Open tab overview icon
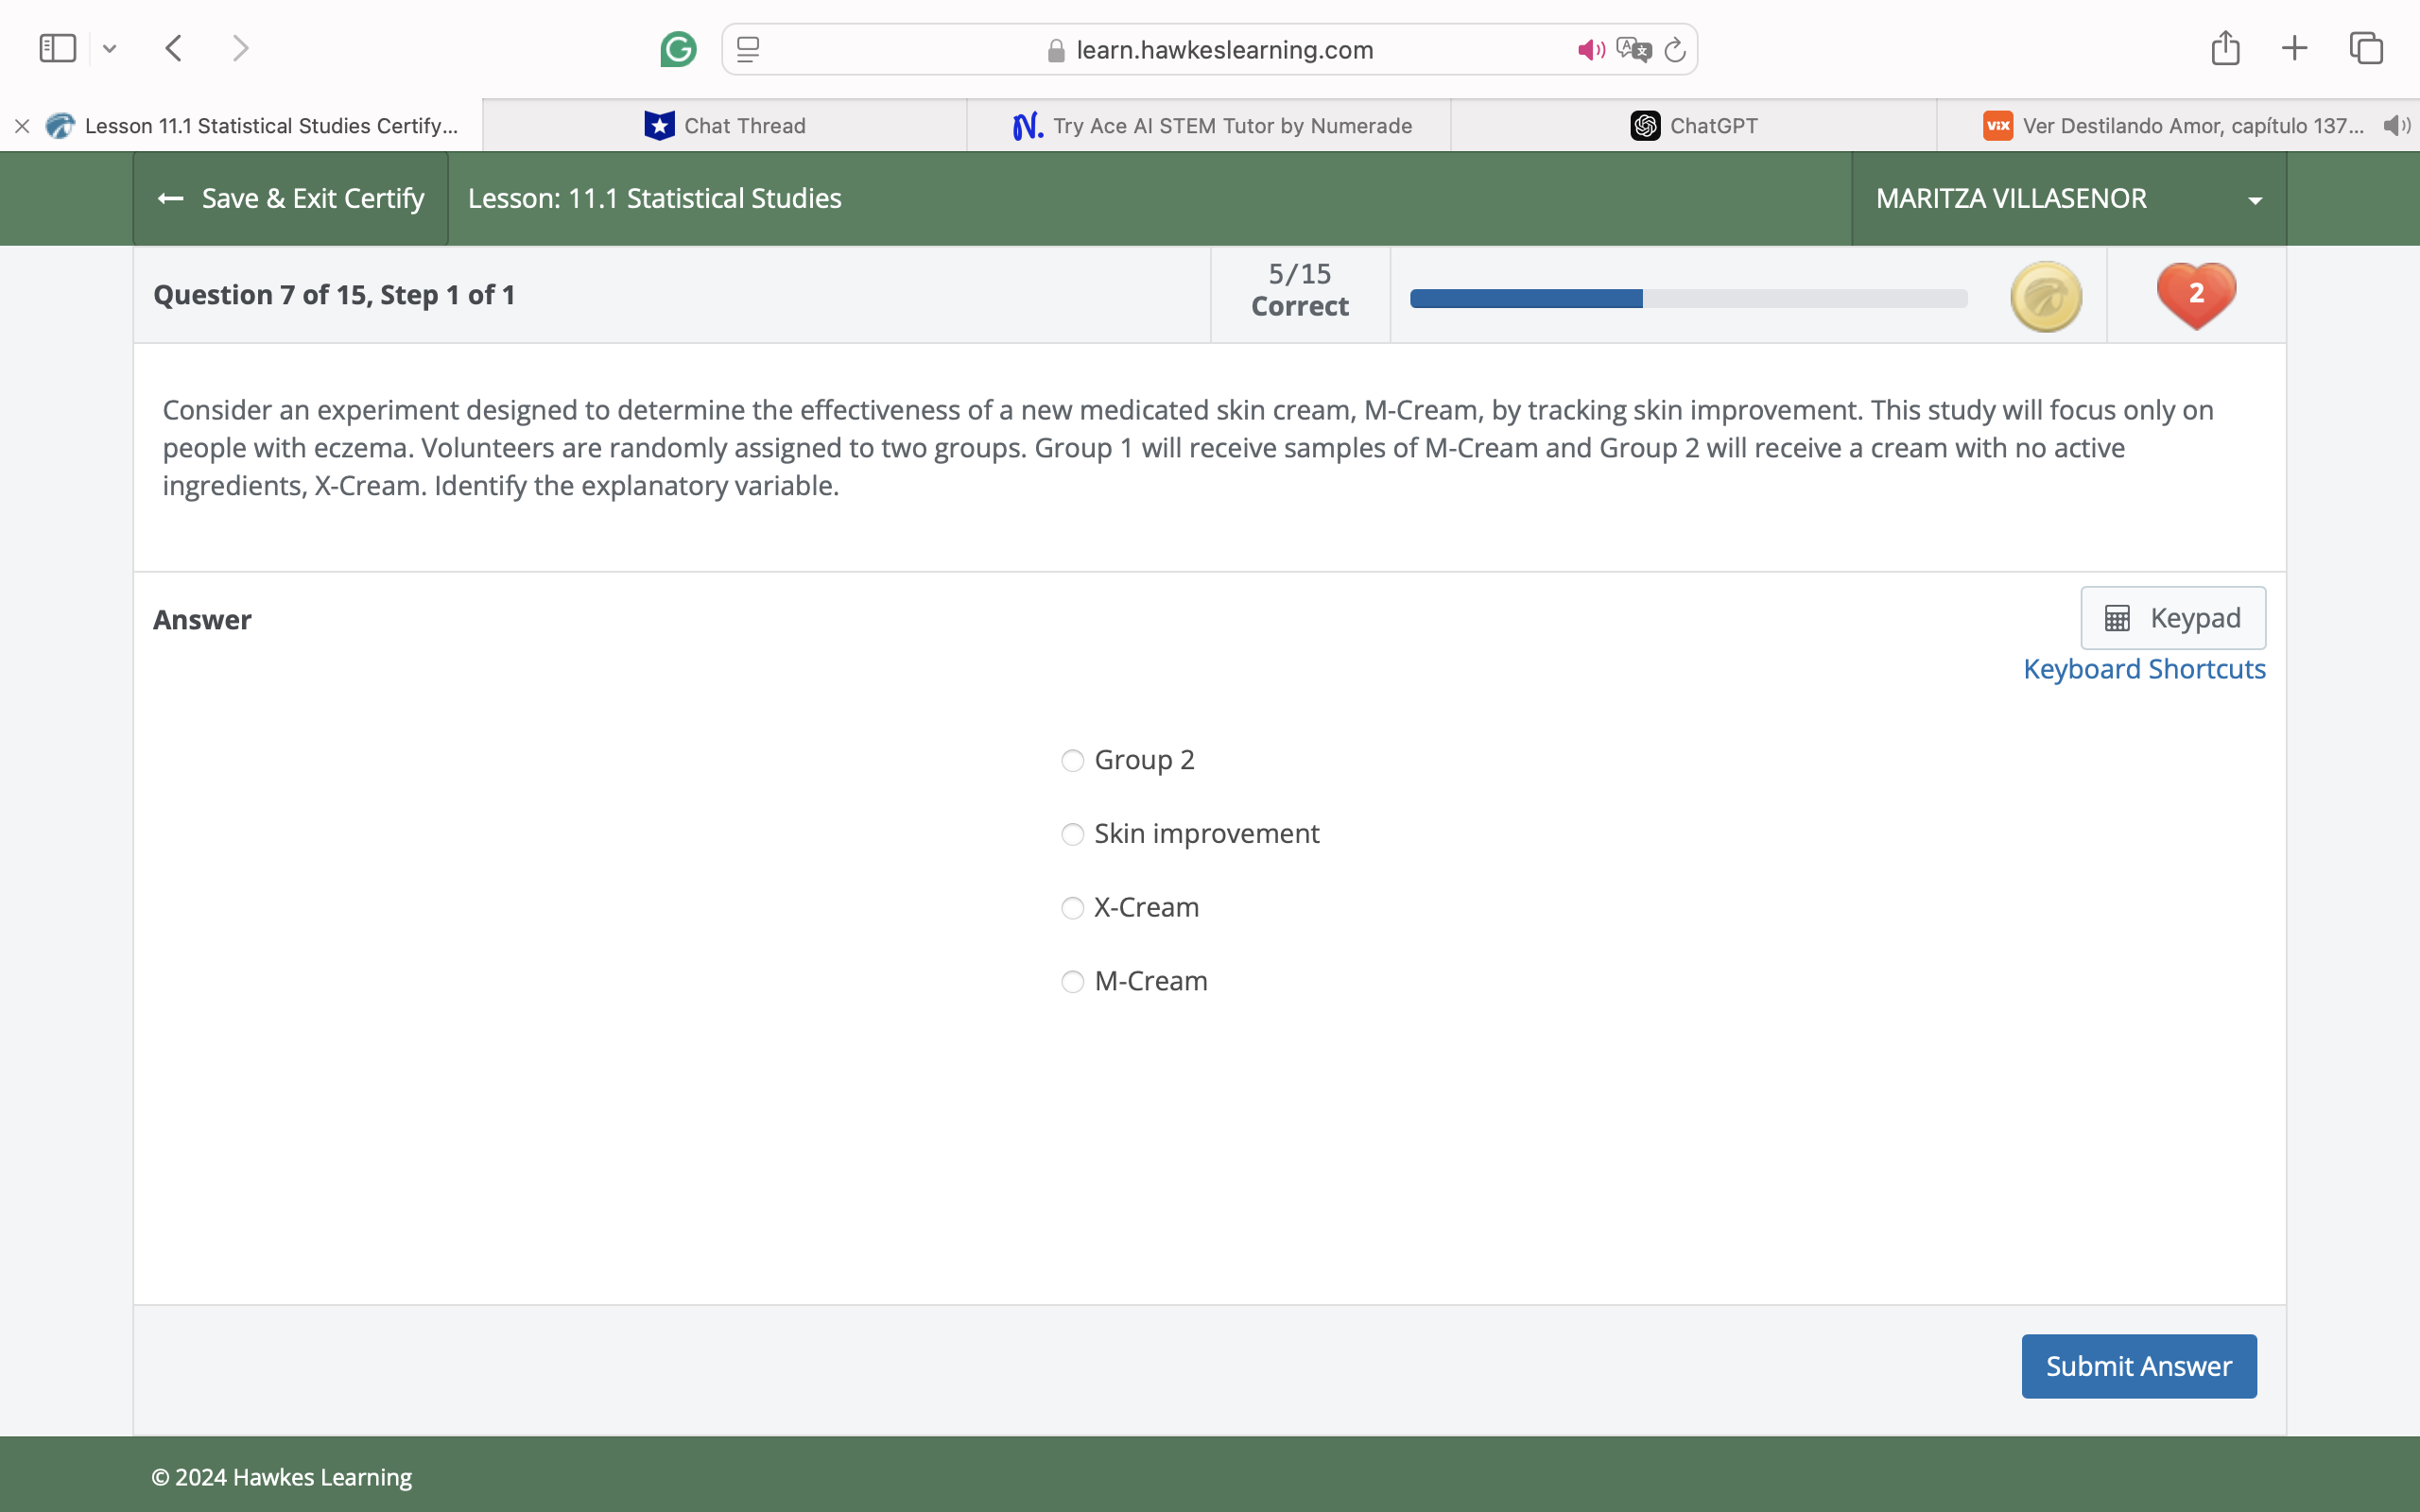The image size is (2420, 1512). 2366,48
